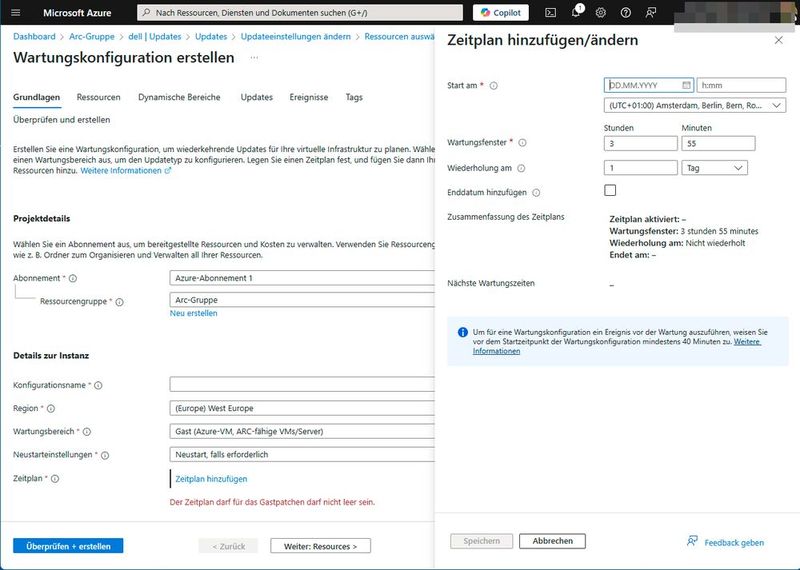Screen dimensions: 800x570
Task: Open the Neustarteinstellungen dropdown
Action: (302, 454)
